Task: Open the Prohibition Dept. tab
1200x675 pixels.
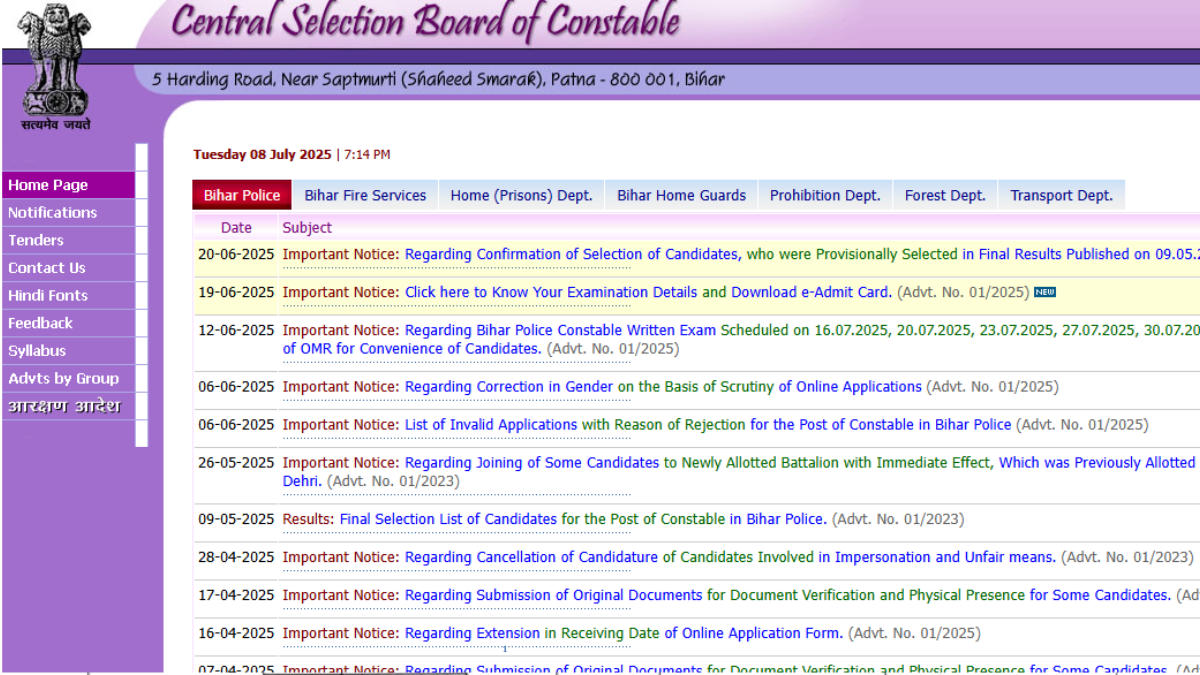Action: (x=825, y=195)
